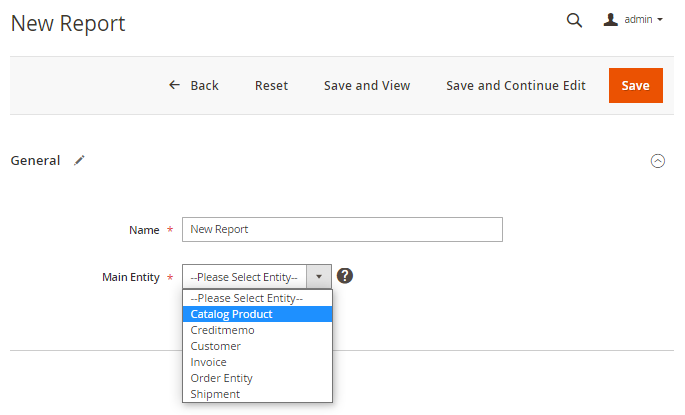Image resolution: width=685 pixels, height=415 pixels.
Task: Click the Main Entity dropdown arrow
Action: click(x=319, y=277)
